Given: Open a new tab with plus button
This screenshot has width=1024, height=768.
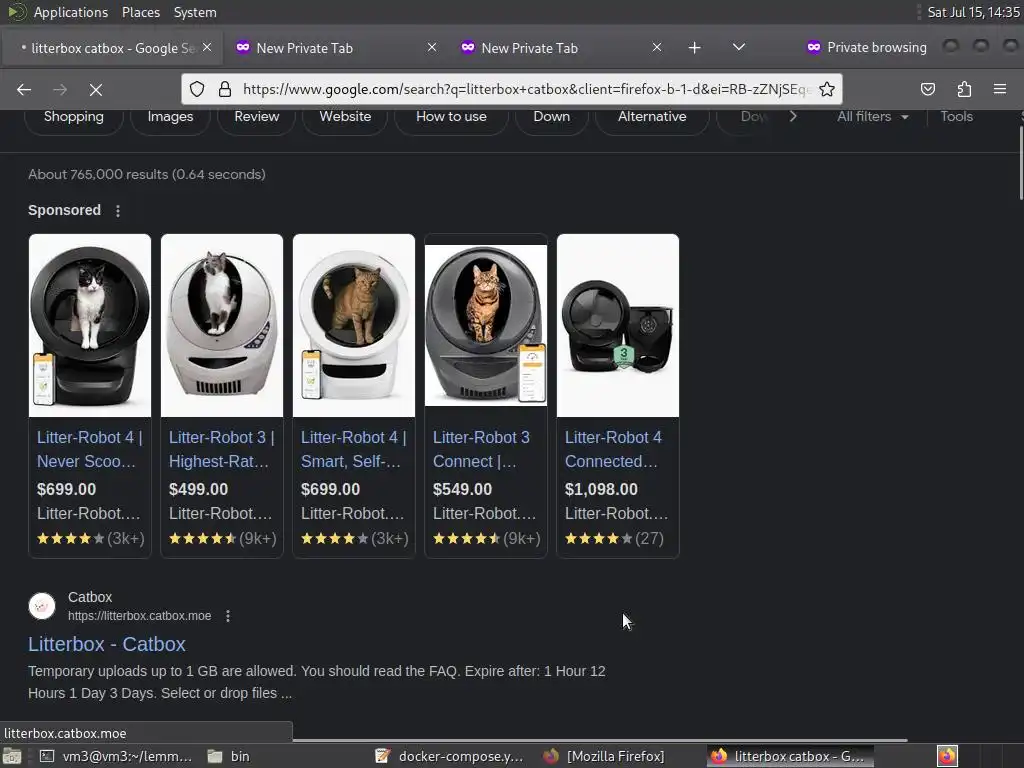Looking at the screenshot, I should pyautogui.click(x=694, y=48).
